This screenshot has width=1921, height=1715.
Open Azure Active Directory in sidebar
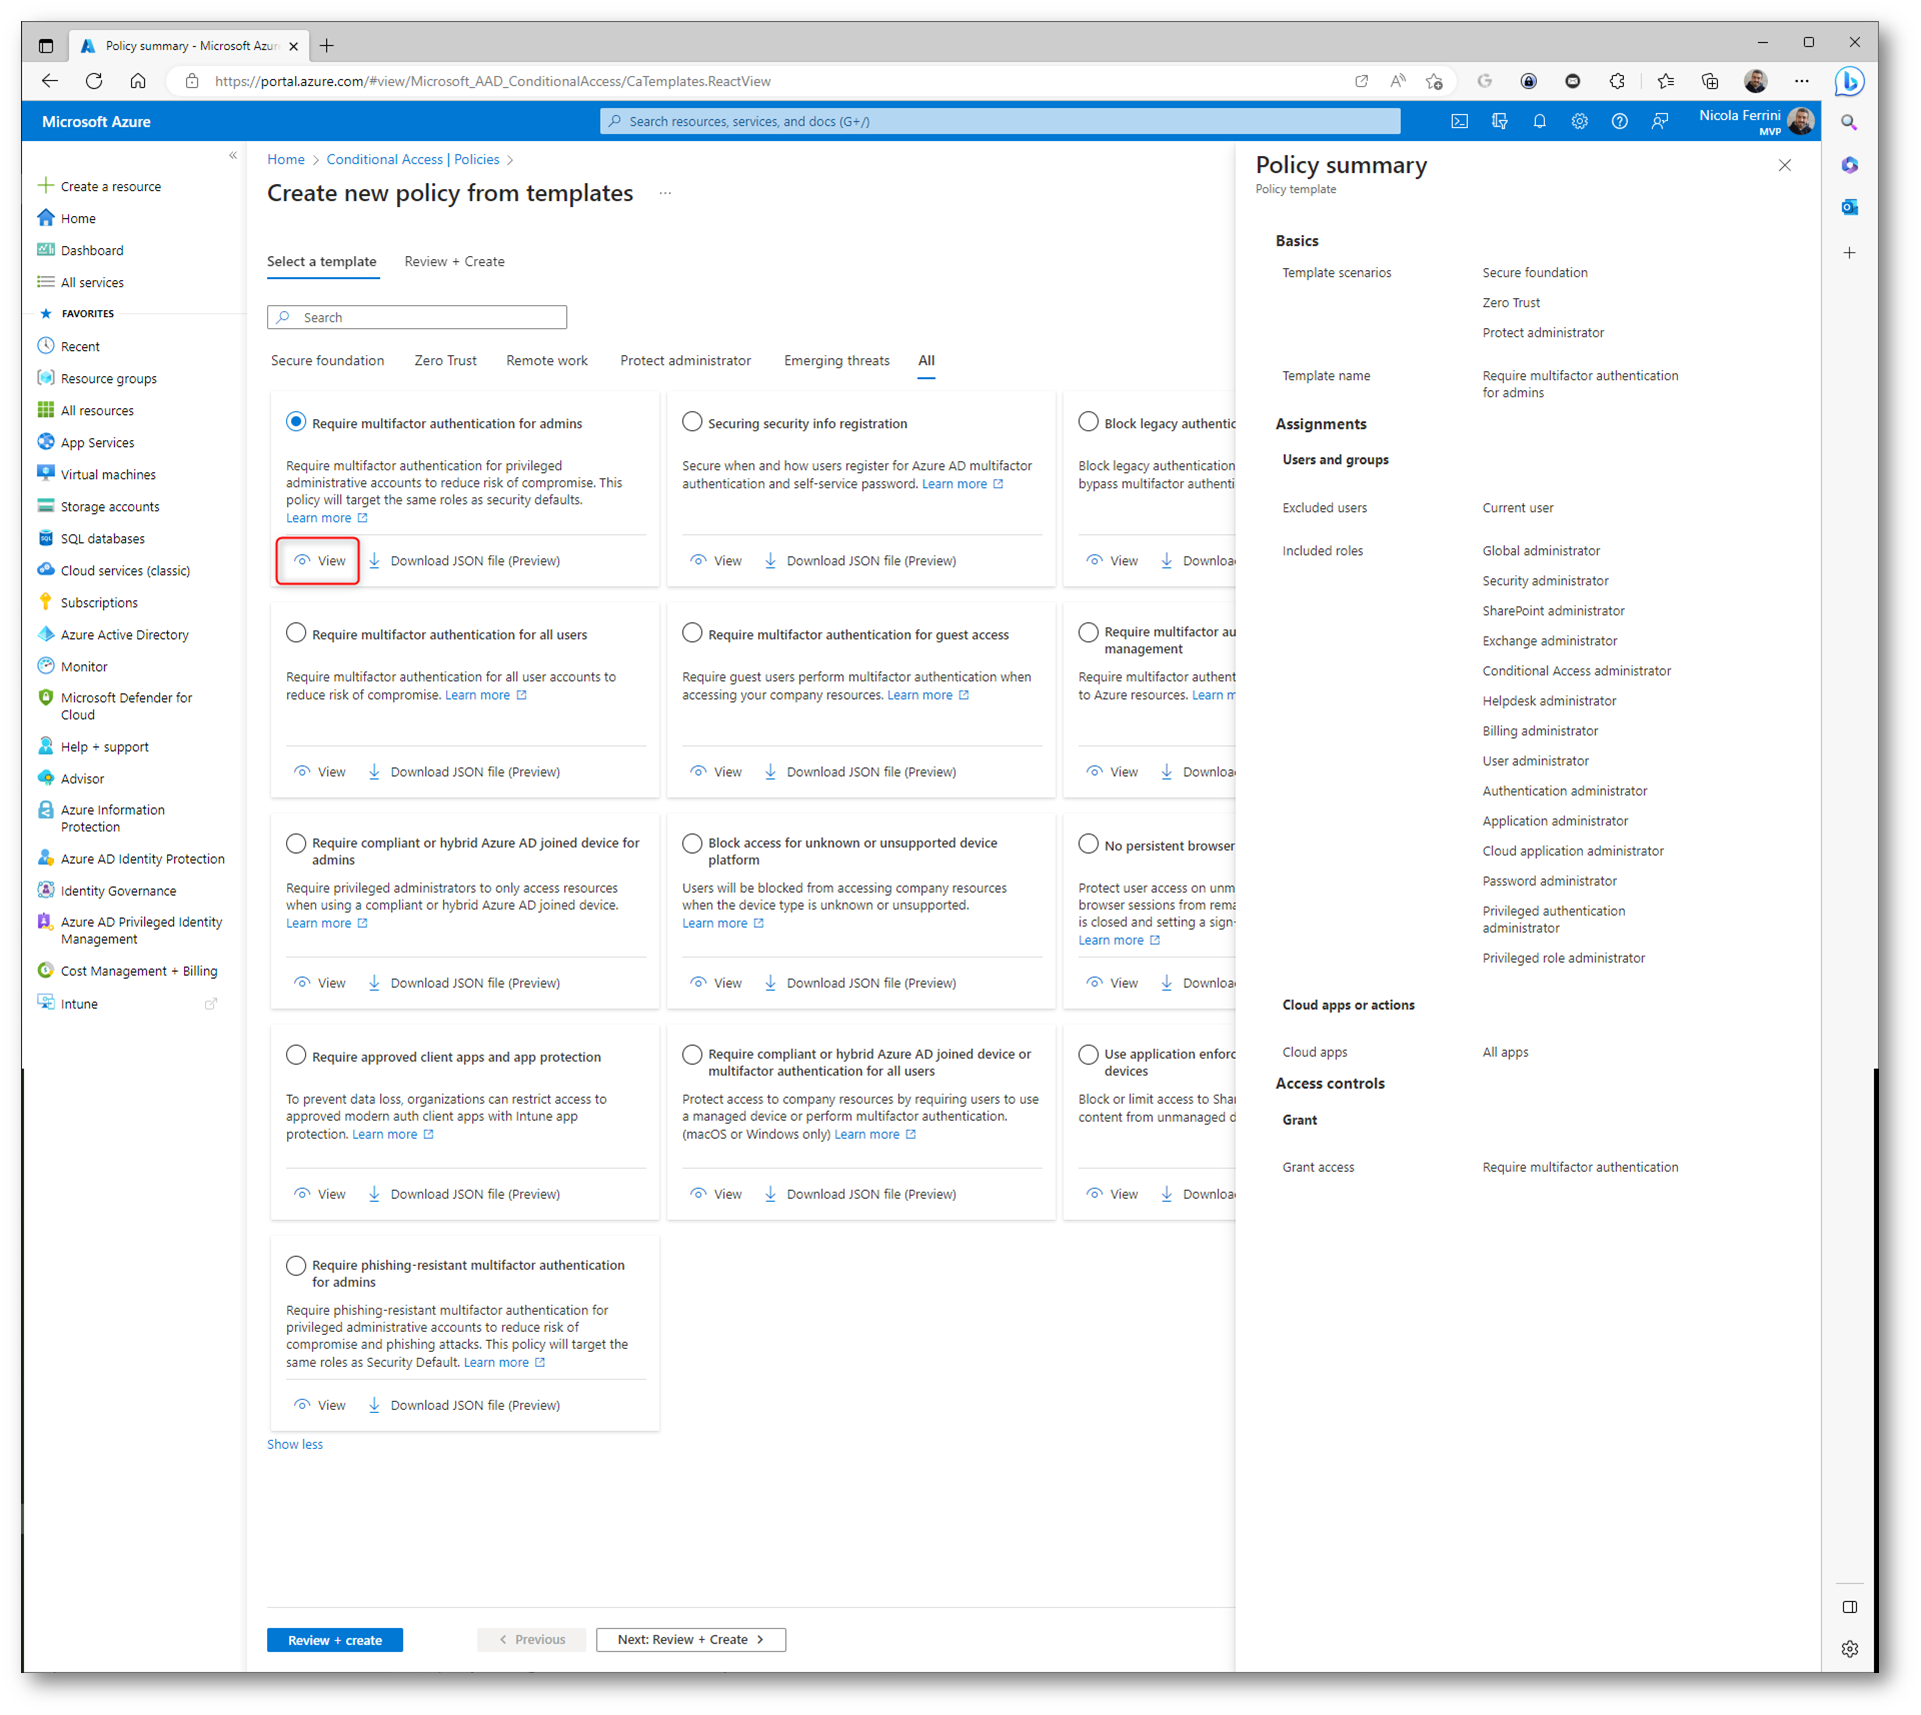tap(124, 634)
